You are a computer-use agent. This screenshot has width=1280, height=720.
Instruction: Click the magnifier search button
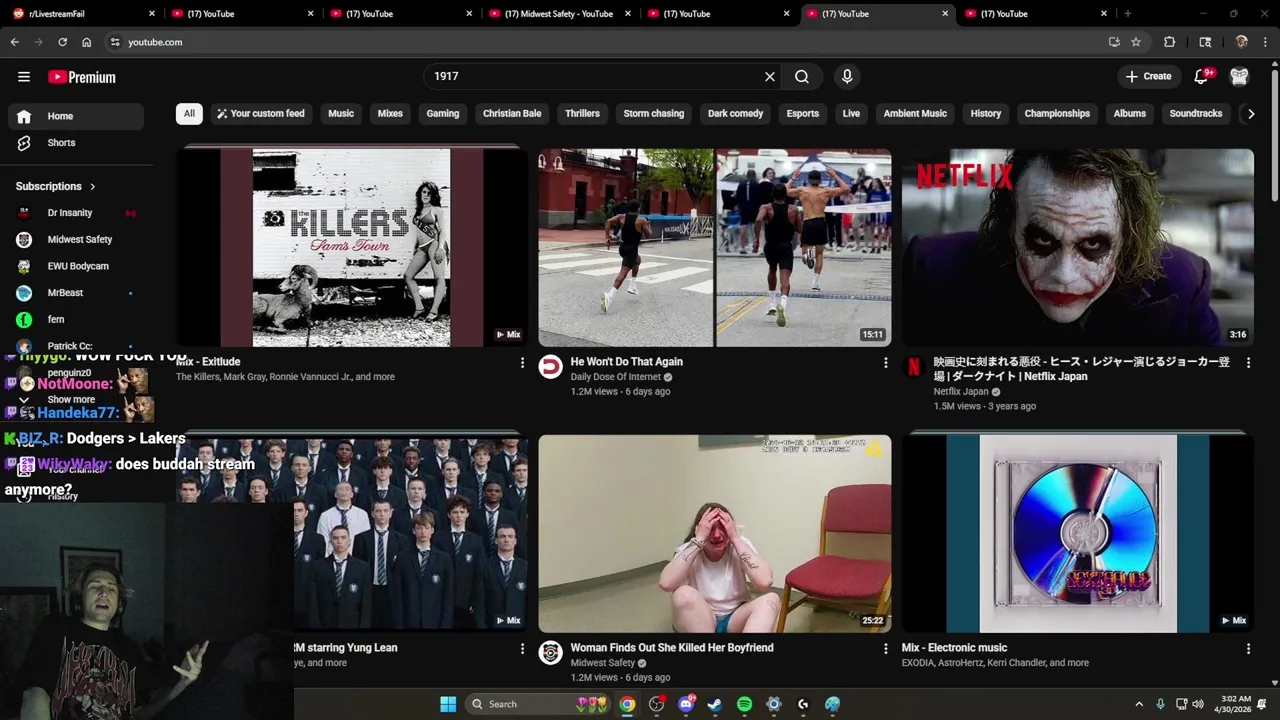802,76
